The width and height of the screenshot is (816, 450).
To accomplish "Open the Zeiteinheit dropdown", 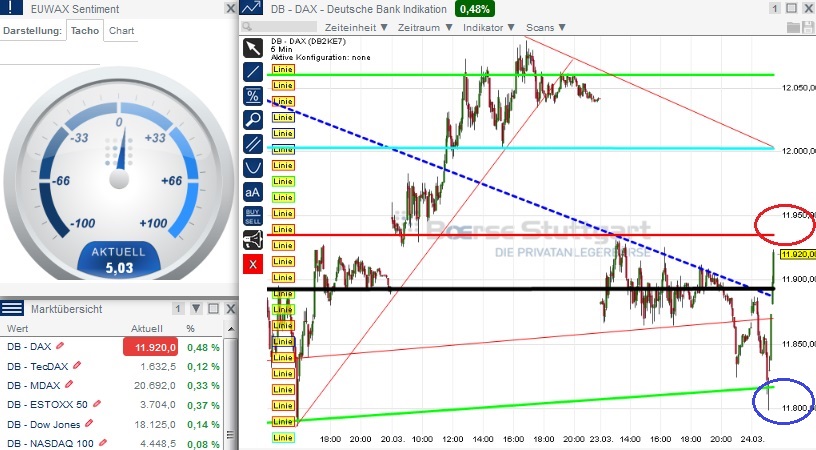I will click(356, 28).
